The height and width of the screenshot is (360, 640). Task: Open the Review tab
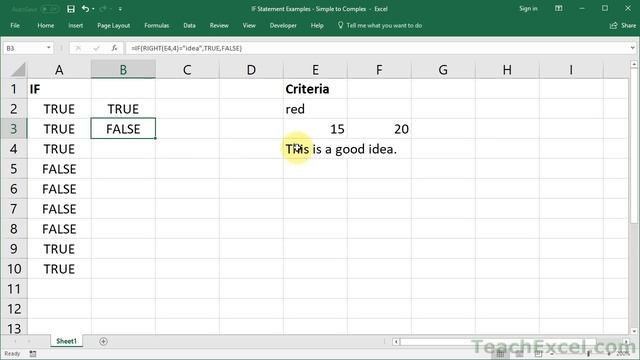pos(219,25)
